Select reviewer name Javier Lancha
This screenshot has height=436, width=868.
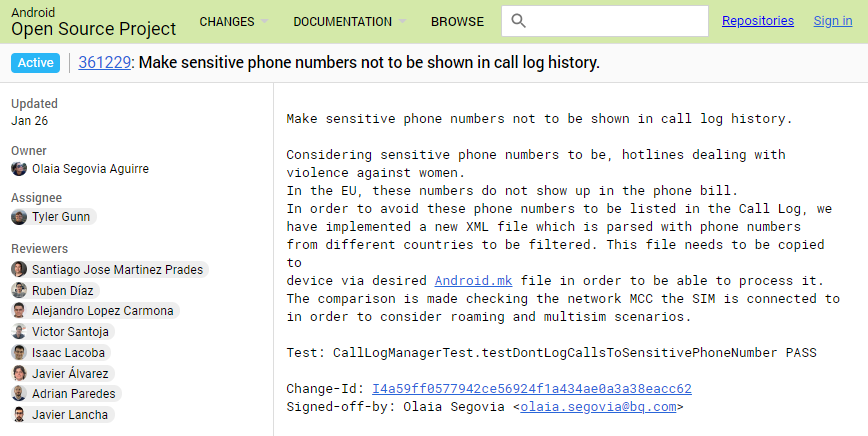pos(70,414)
